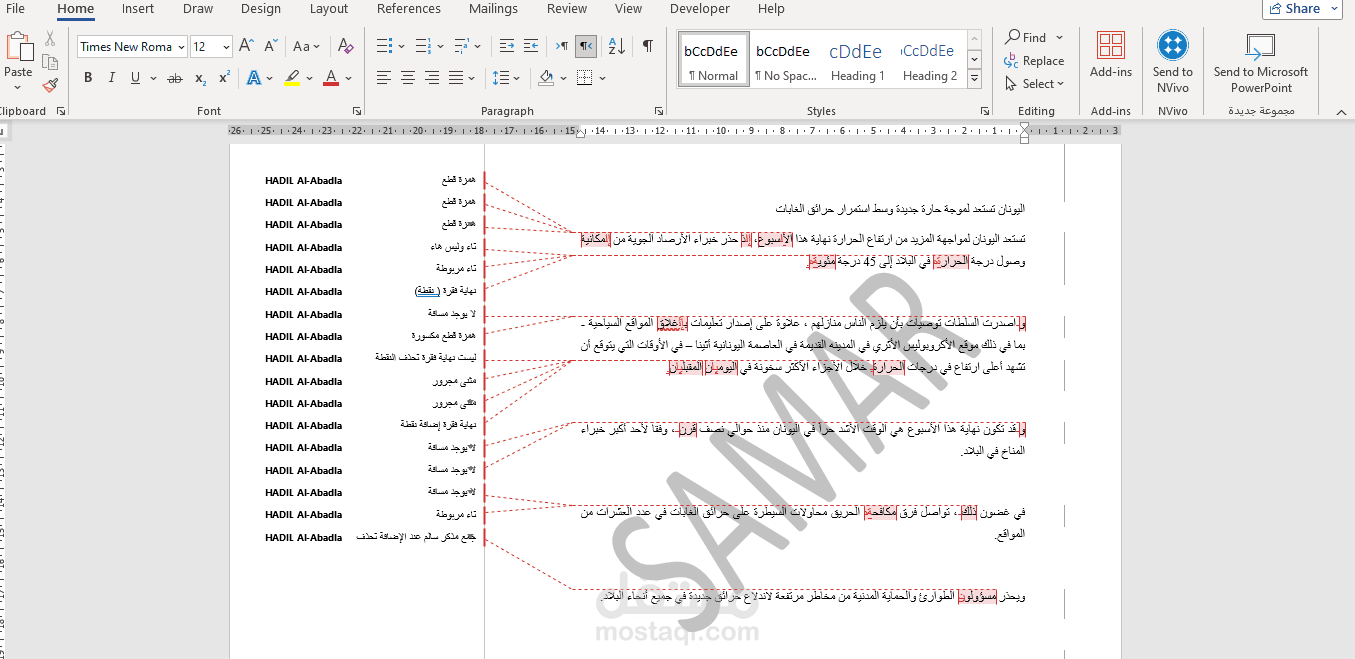Center align the text
This screenshot has height=659, width=1355.
pos(408,78)
